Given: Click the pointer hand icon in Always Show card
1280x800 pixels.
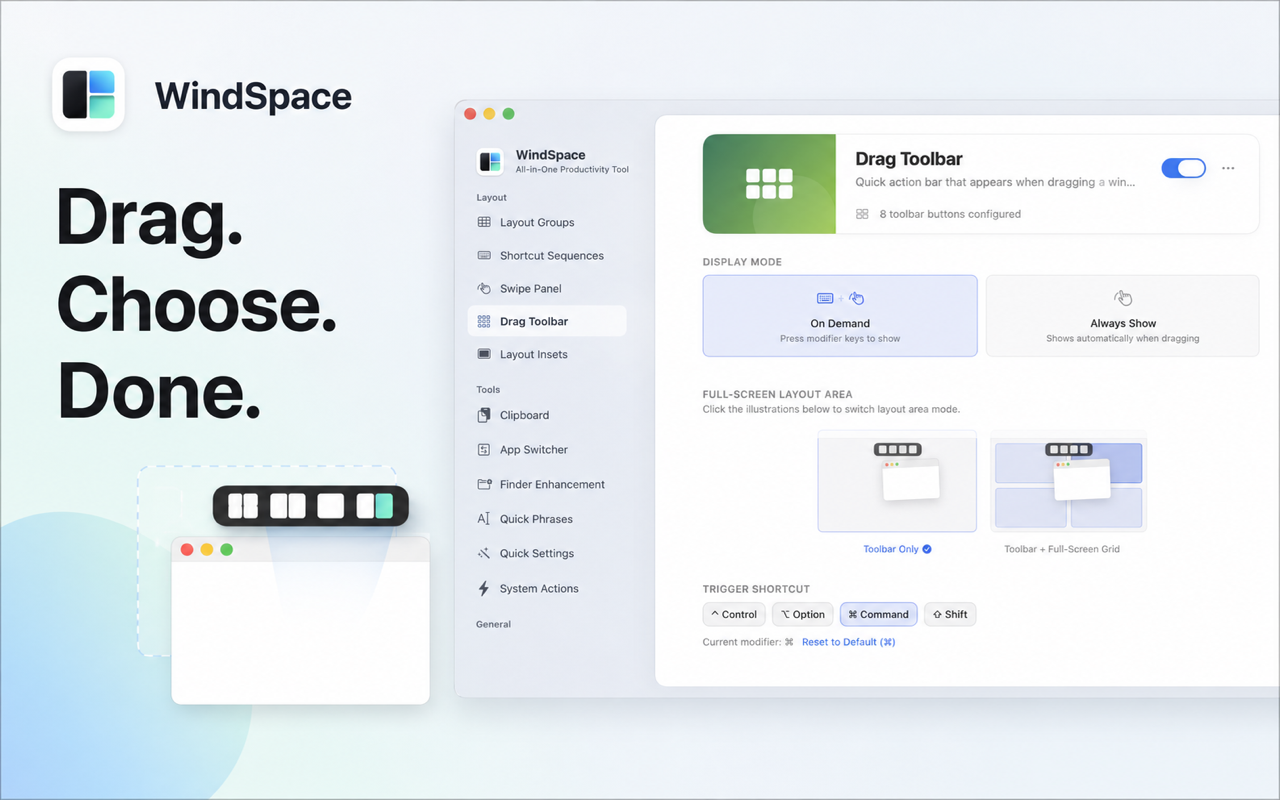Looking at the screenshot, I should tap(1123, 298).
